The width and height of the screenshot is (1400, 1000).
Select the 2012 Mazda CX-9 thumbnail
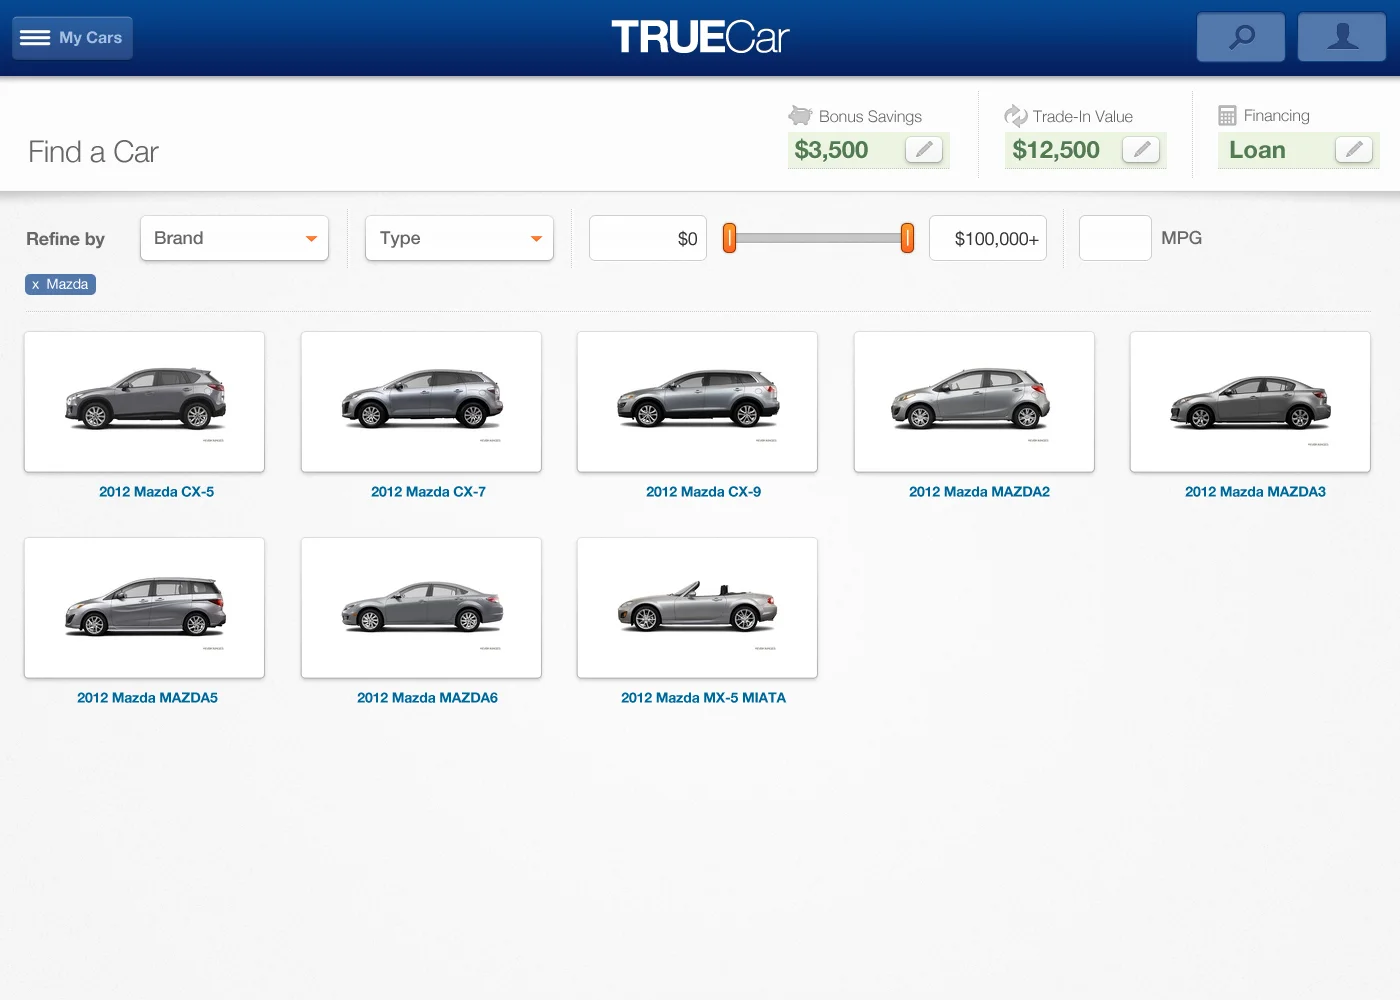tap(697, 402)
